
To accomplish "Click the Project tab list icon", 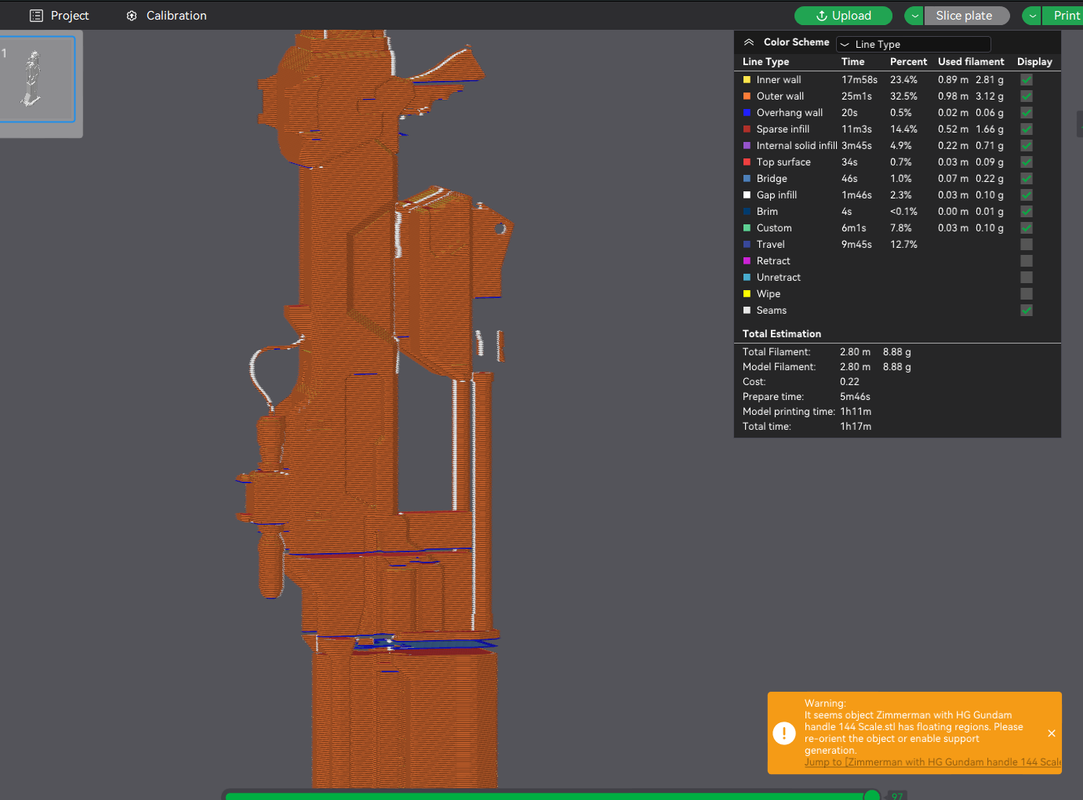I will [x=36, y=15].
